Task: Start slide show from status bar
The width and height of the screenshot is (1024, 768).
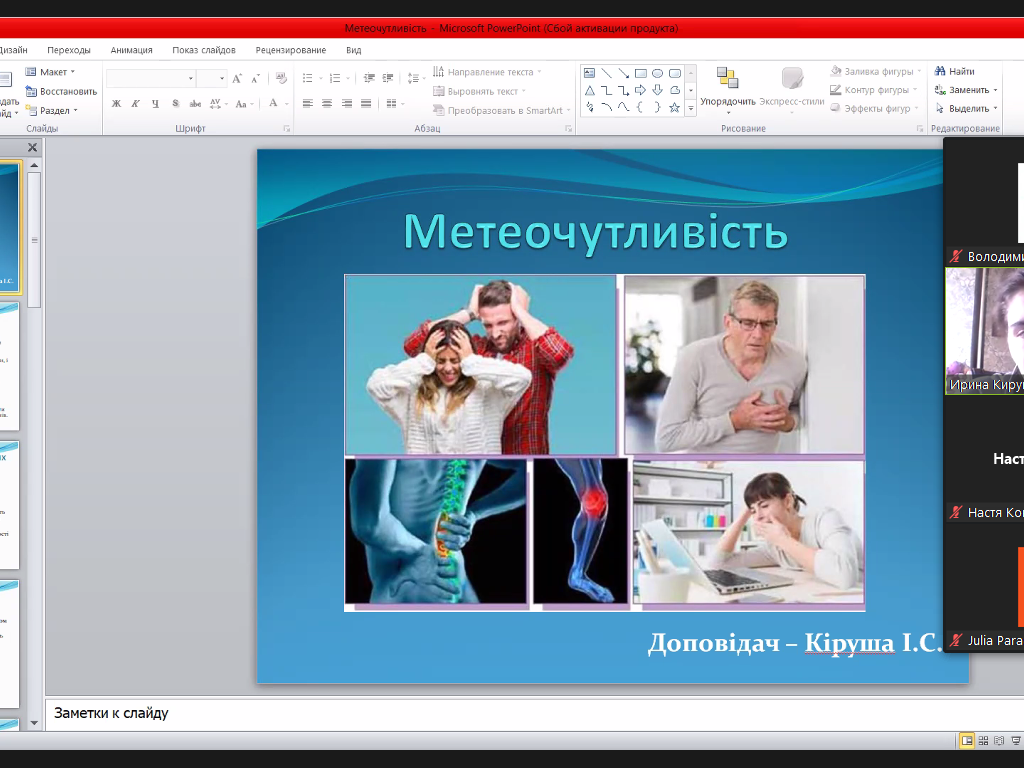Action: [x=1016, y=740]
